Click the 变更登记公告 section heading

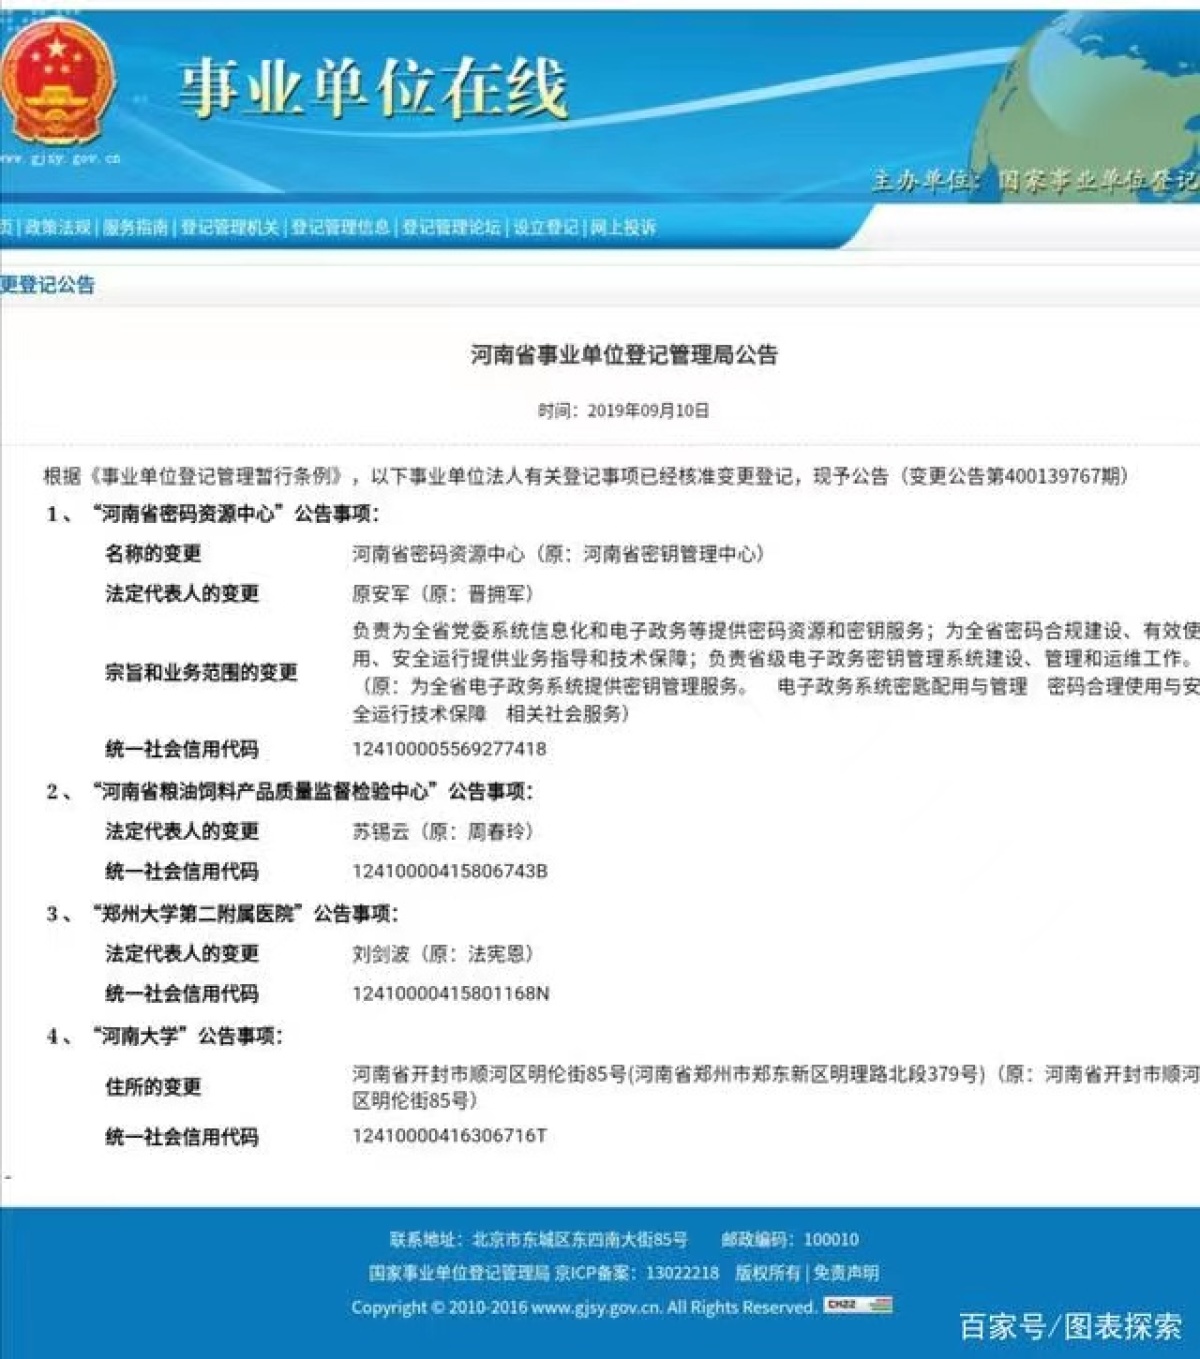pos(47,285)
